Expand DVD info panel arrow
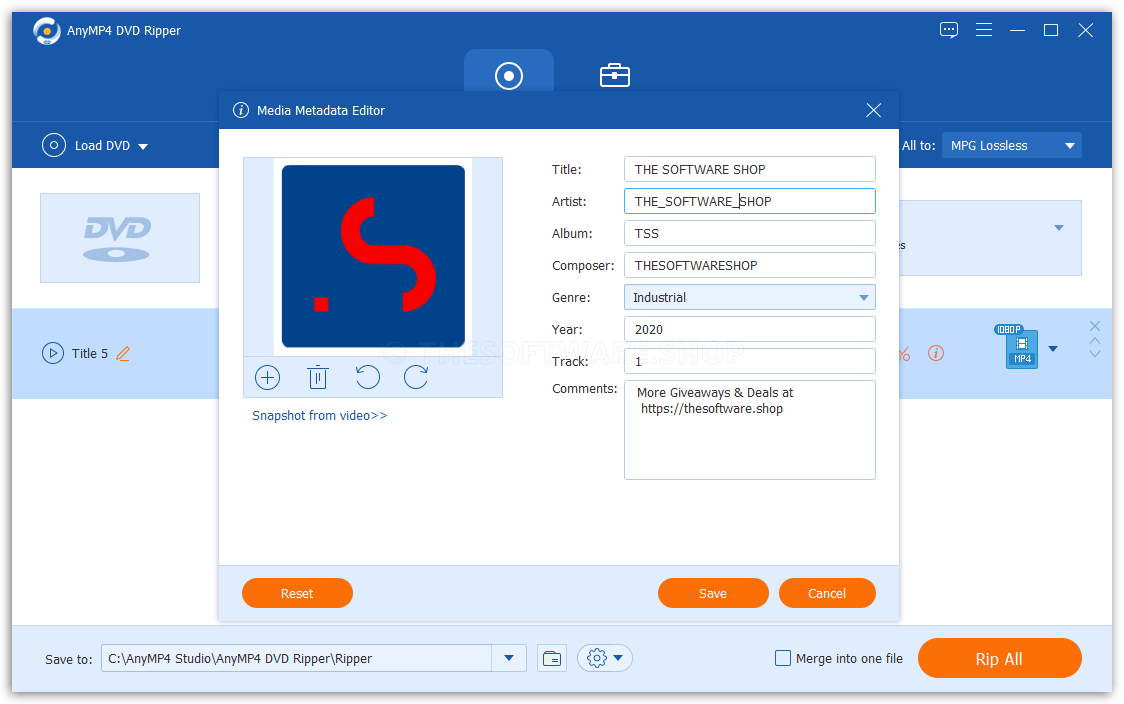Image resolution: width=1124 pixels, height=704 pixels. click(x=1059, y=228)
